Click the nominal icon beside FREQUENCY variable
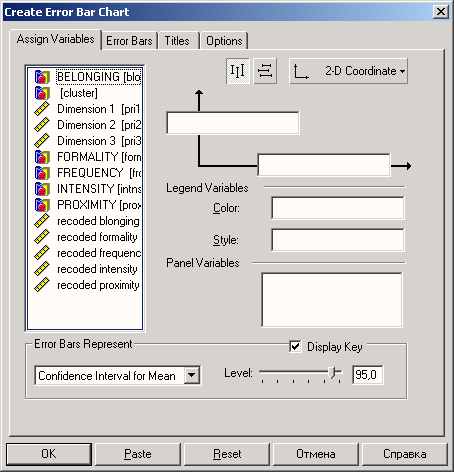This screenshot has width=454, height=472. tap(42, 173)
